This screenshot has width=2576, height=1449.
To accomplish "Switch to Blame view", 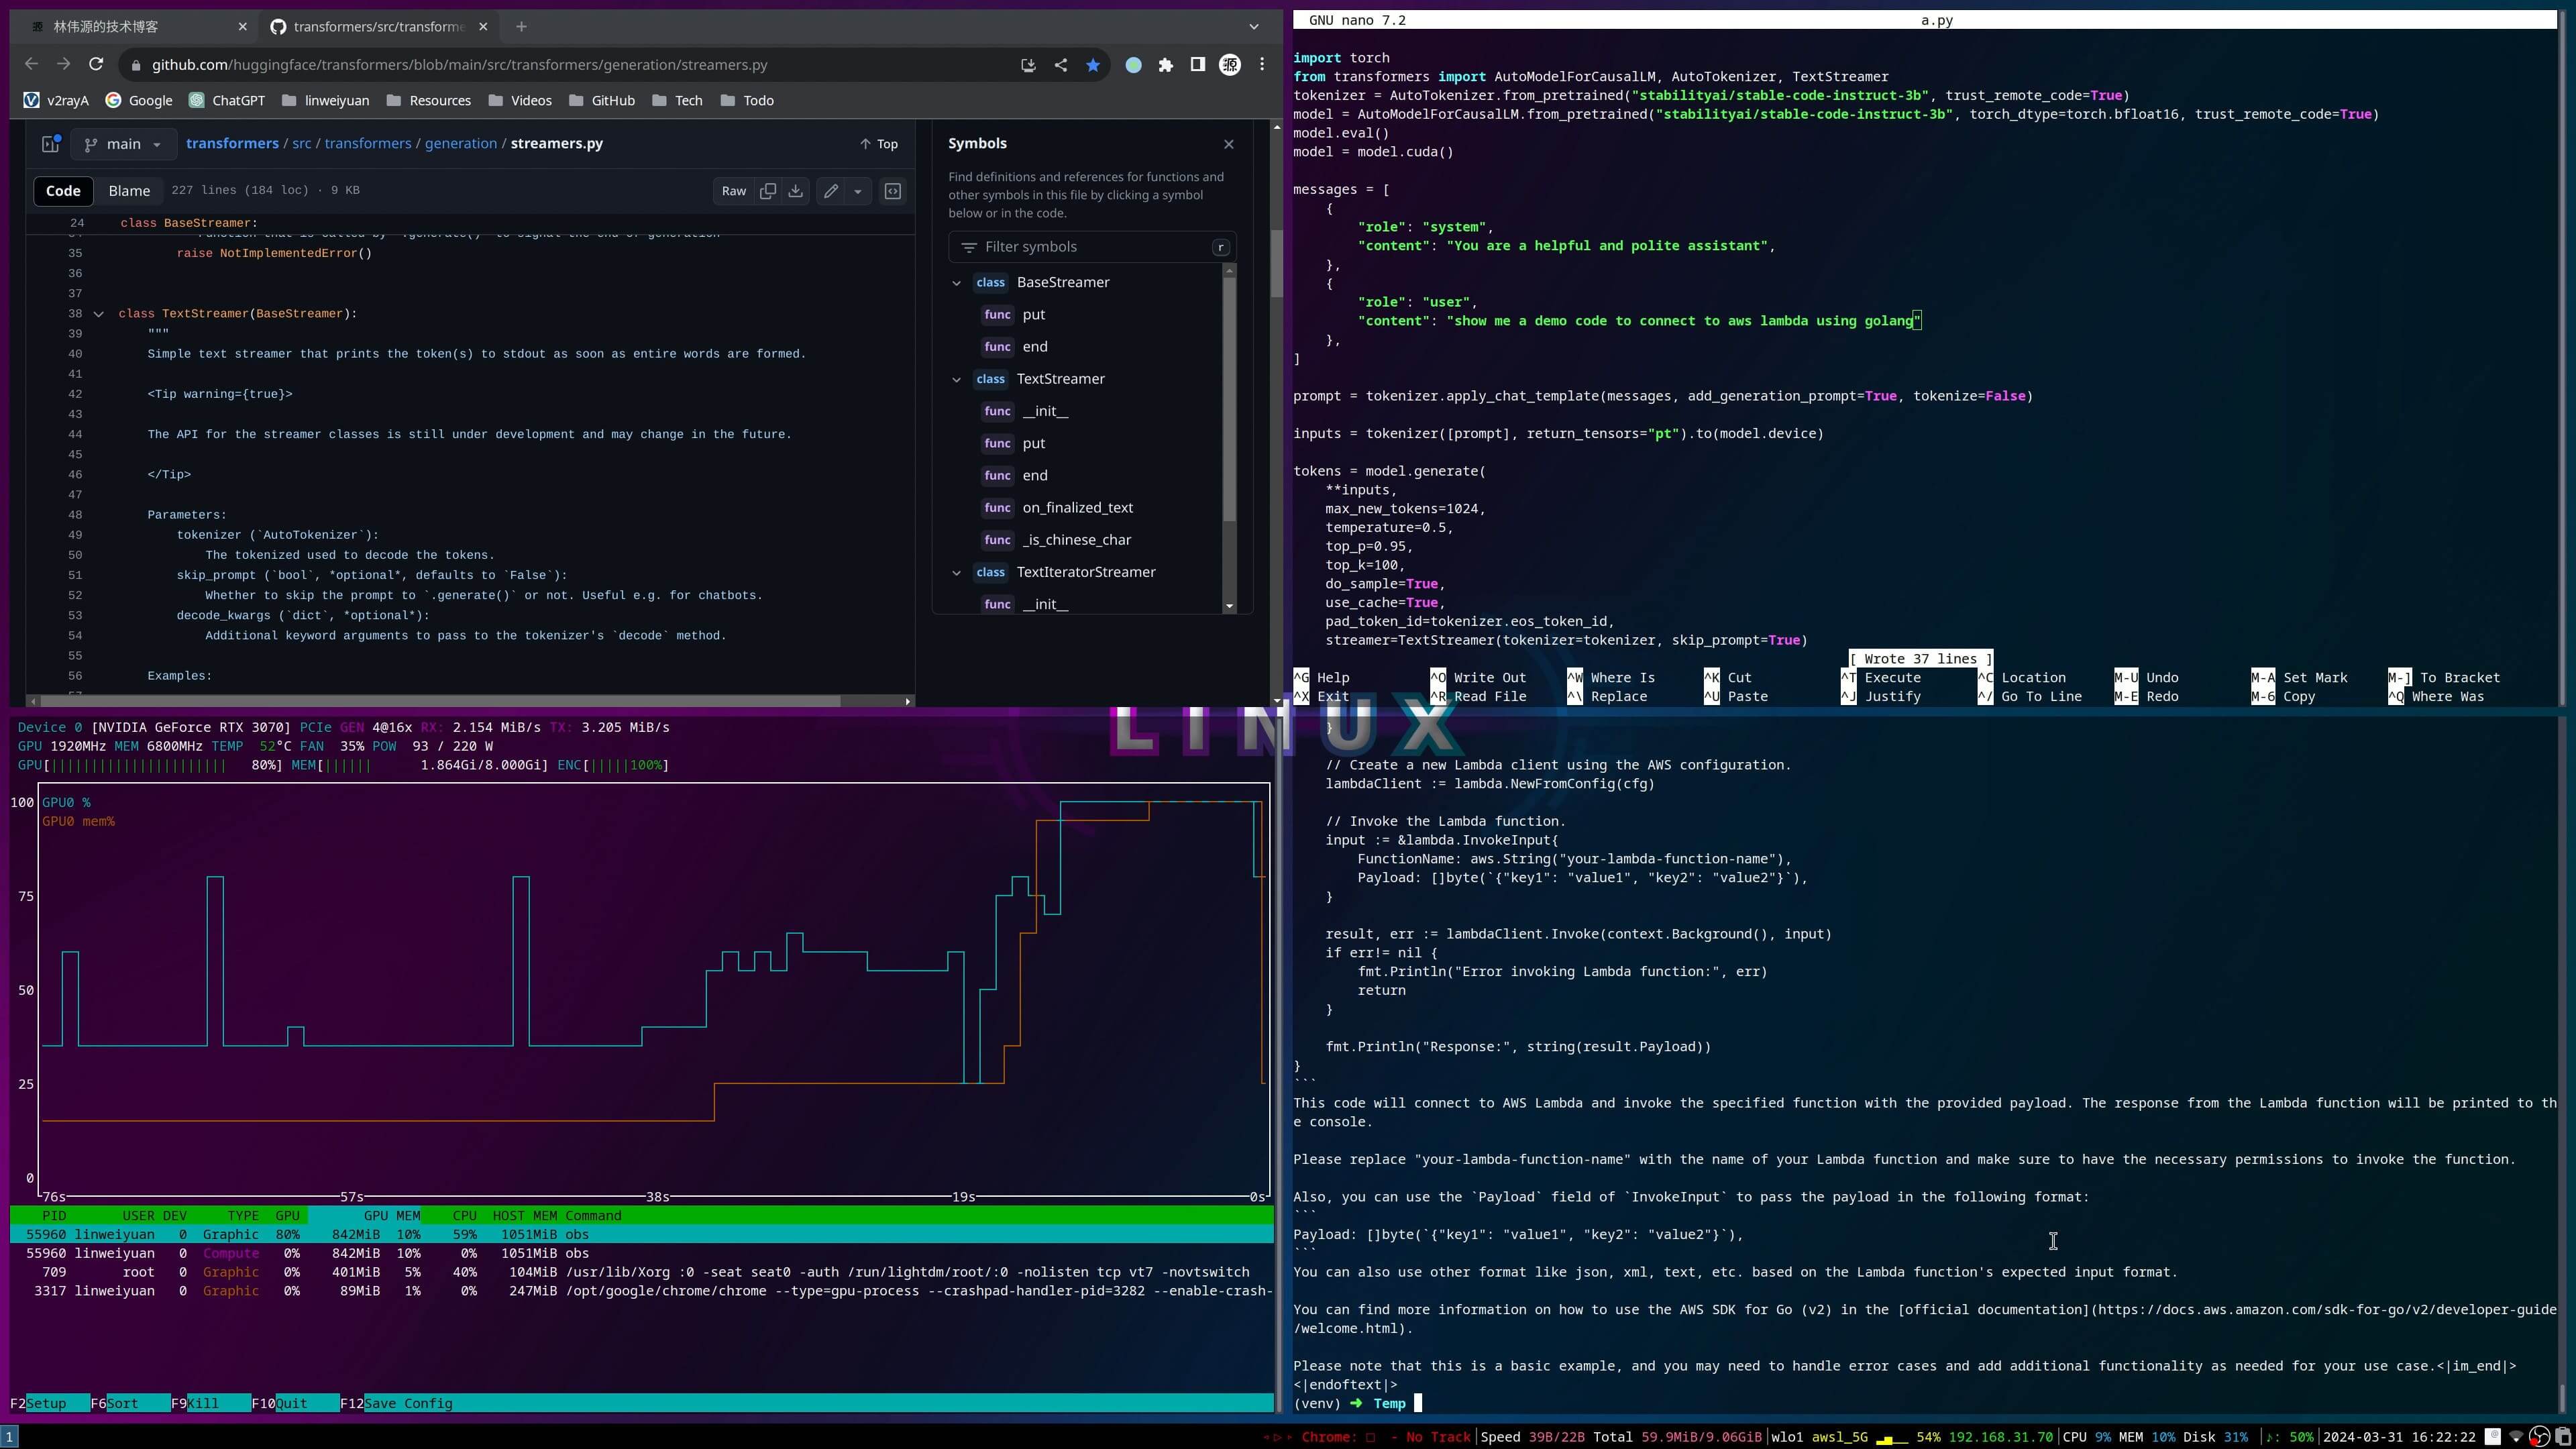I will 129,191.
